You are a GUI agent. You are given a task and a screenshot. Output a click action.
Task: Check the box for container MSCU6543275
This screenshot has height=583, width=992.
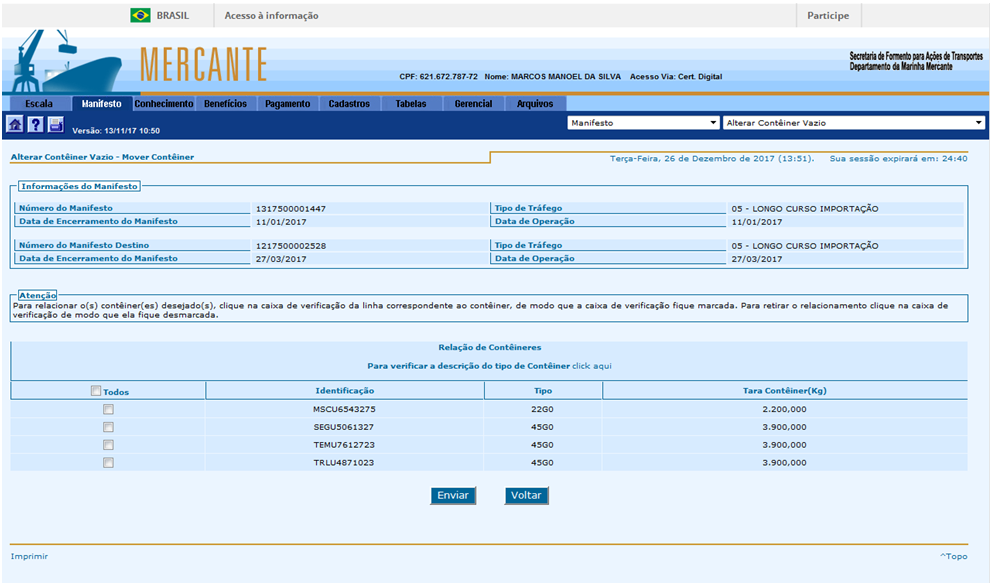108,409
